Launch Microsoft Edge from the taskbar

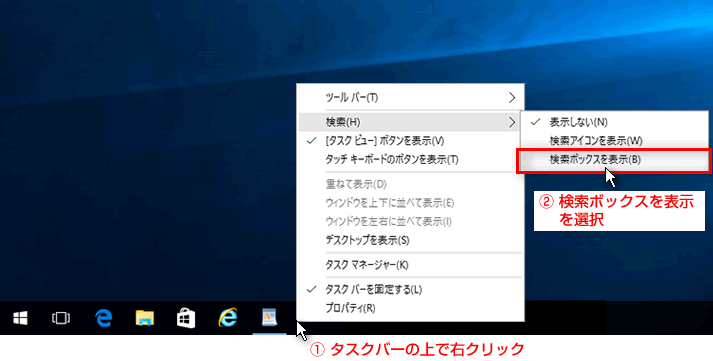tap(104, 318)
